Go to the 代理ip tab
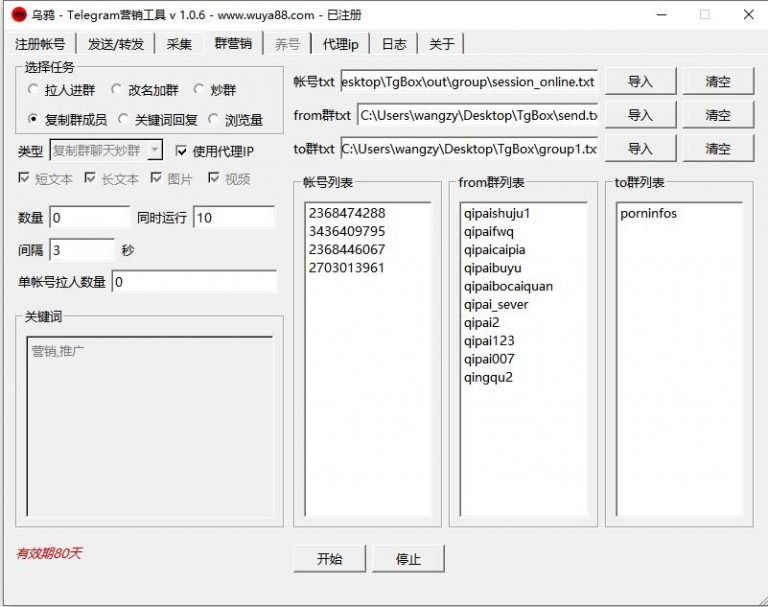This screenshot has height=607, width=768. coord(340,44)
